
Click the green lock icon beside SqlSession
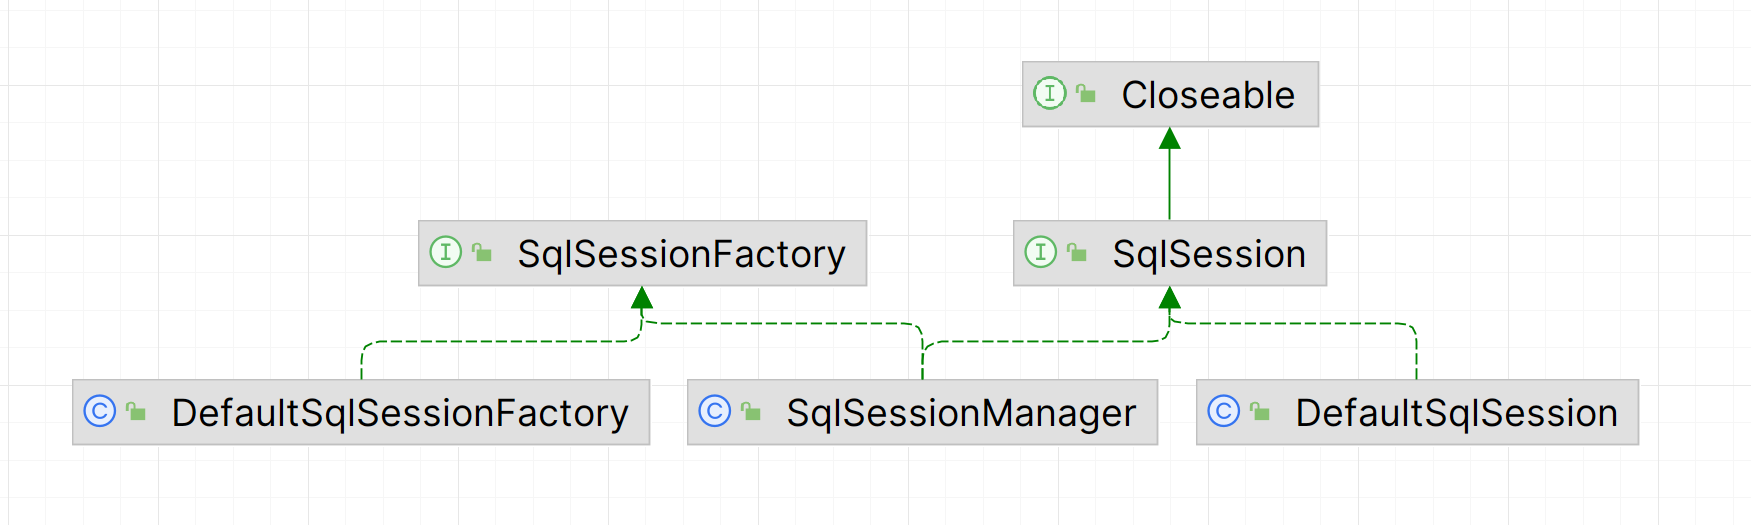pos(1077,253)
